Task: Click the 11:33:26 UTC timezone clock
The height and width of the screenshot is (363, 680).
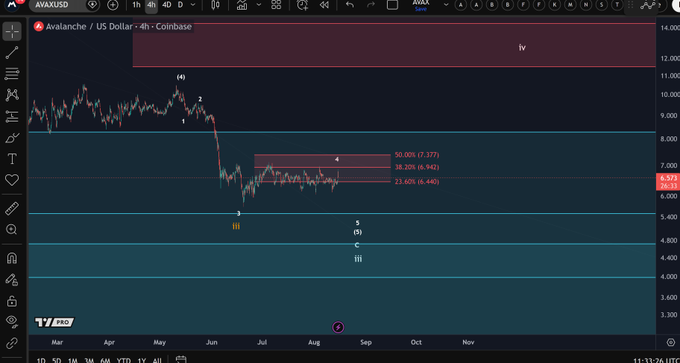Action: [x=656, y=360]
